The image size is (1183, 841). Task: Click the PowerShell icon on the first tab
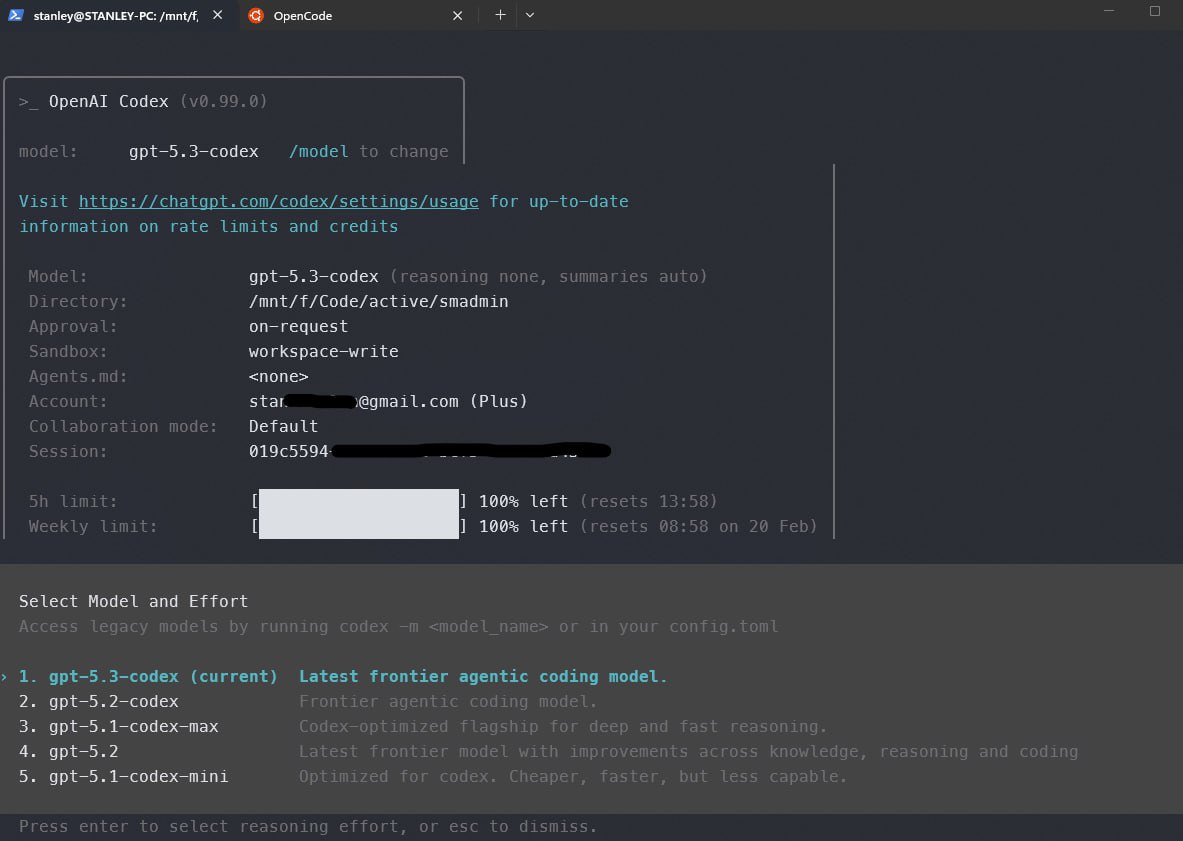coord(15,16)
